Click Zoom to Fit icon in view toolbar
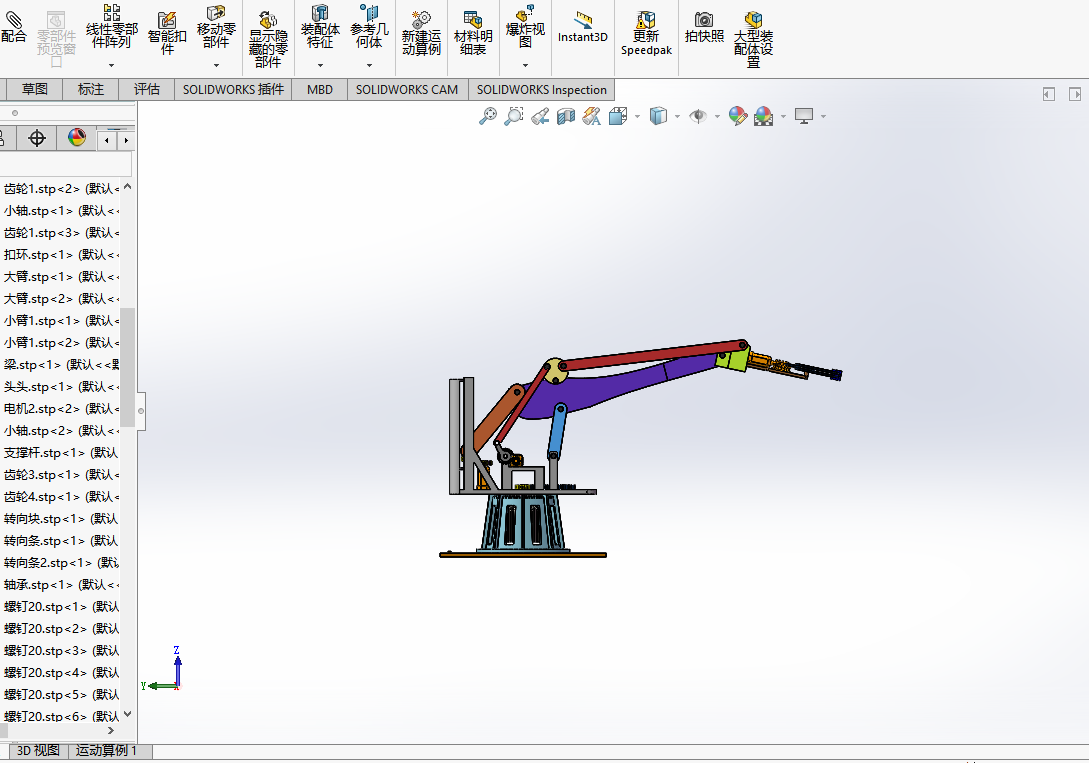1089x763 pixels. (488, 116)
